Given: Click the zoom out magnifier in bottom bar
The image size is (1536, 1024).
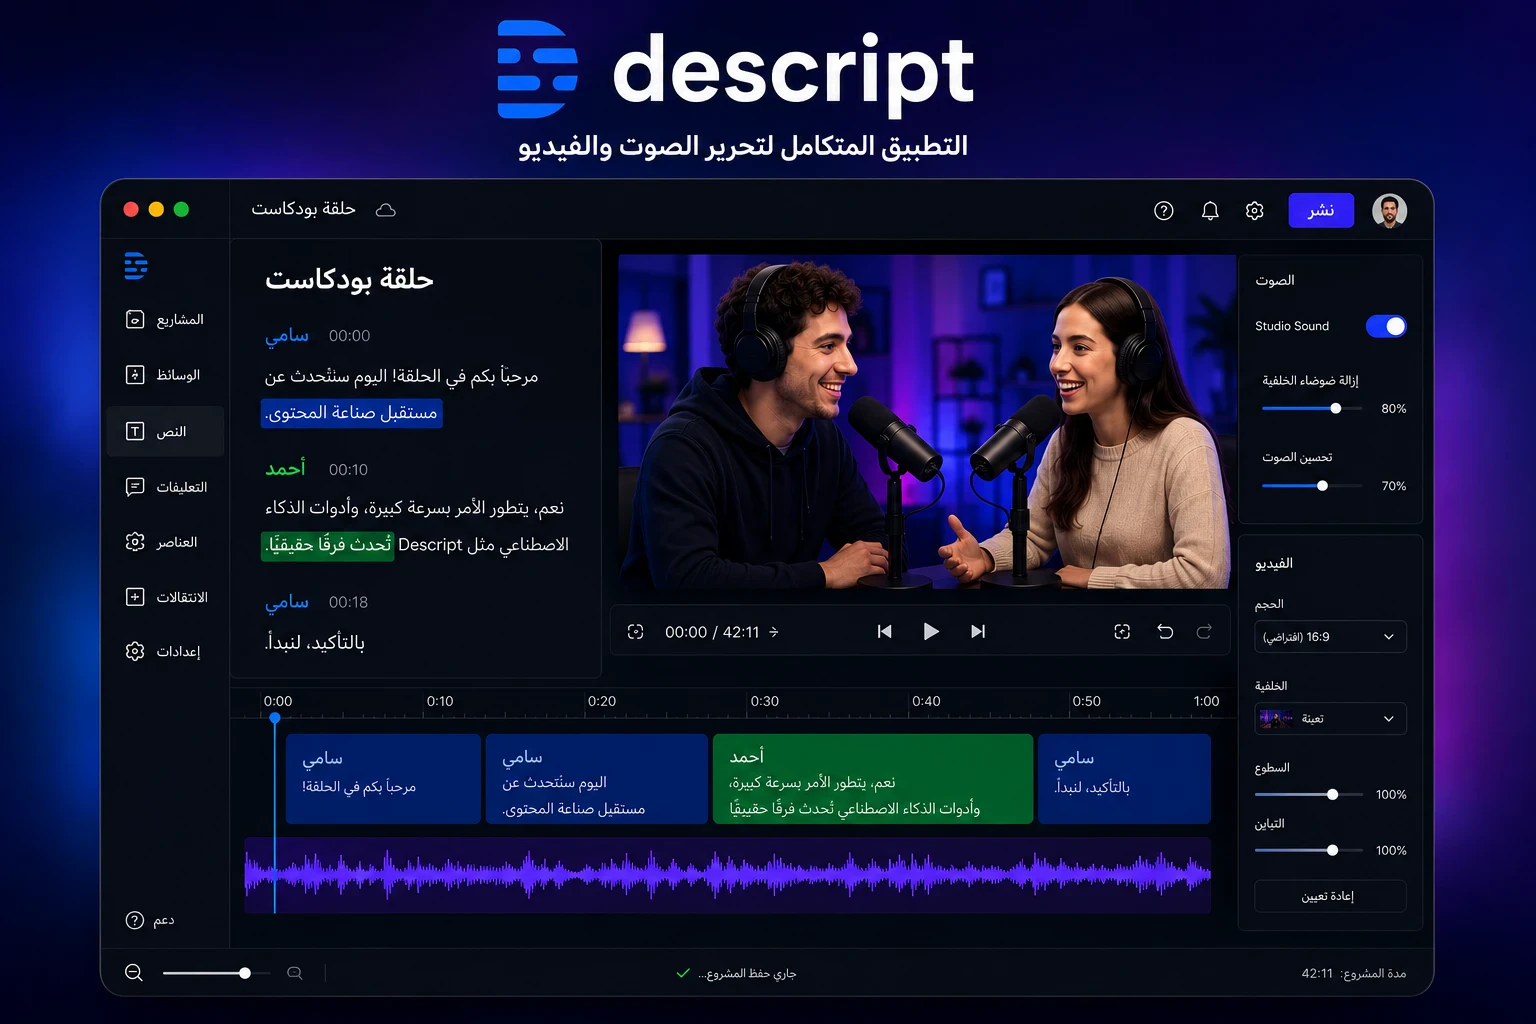Looking at the screenshot, I should 134,973.
